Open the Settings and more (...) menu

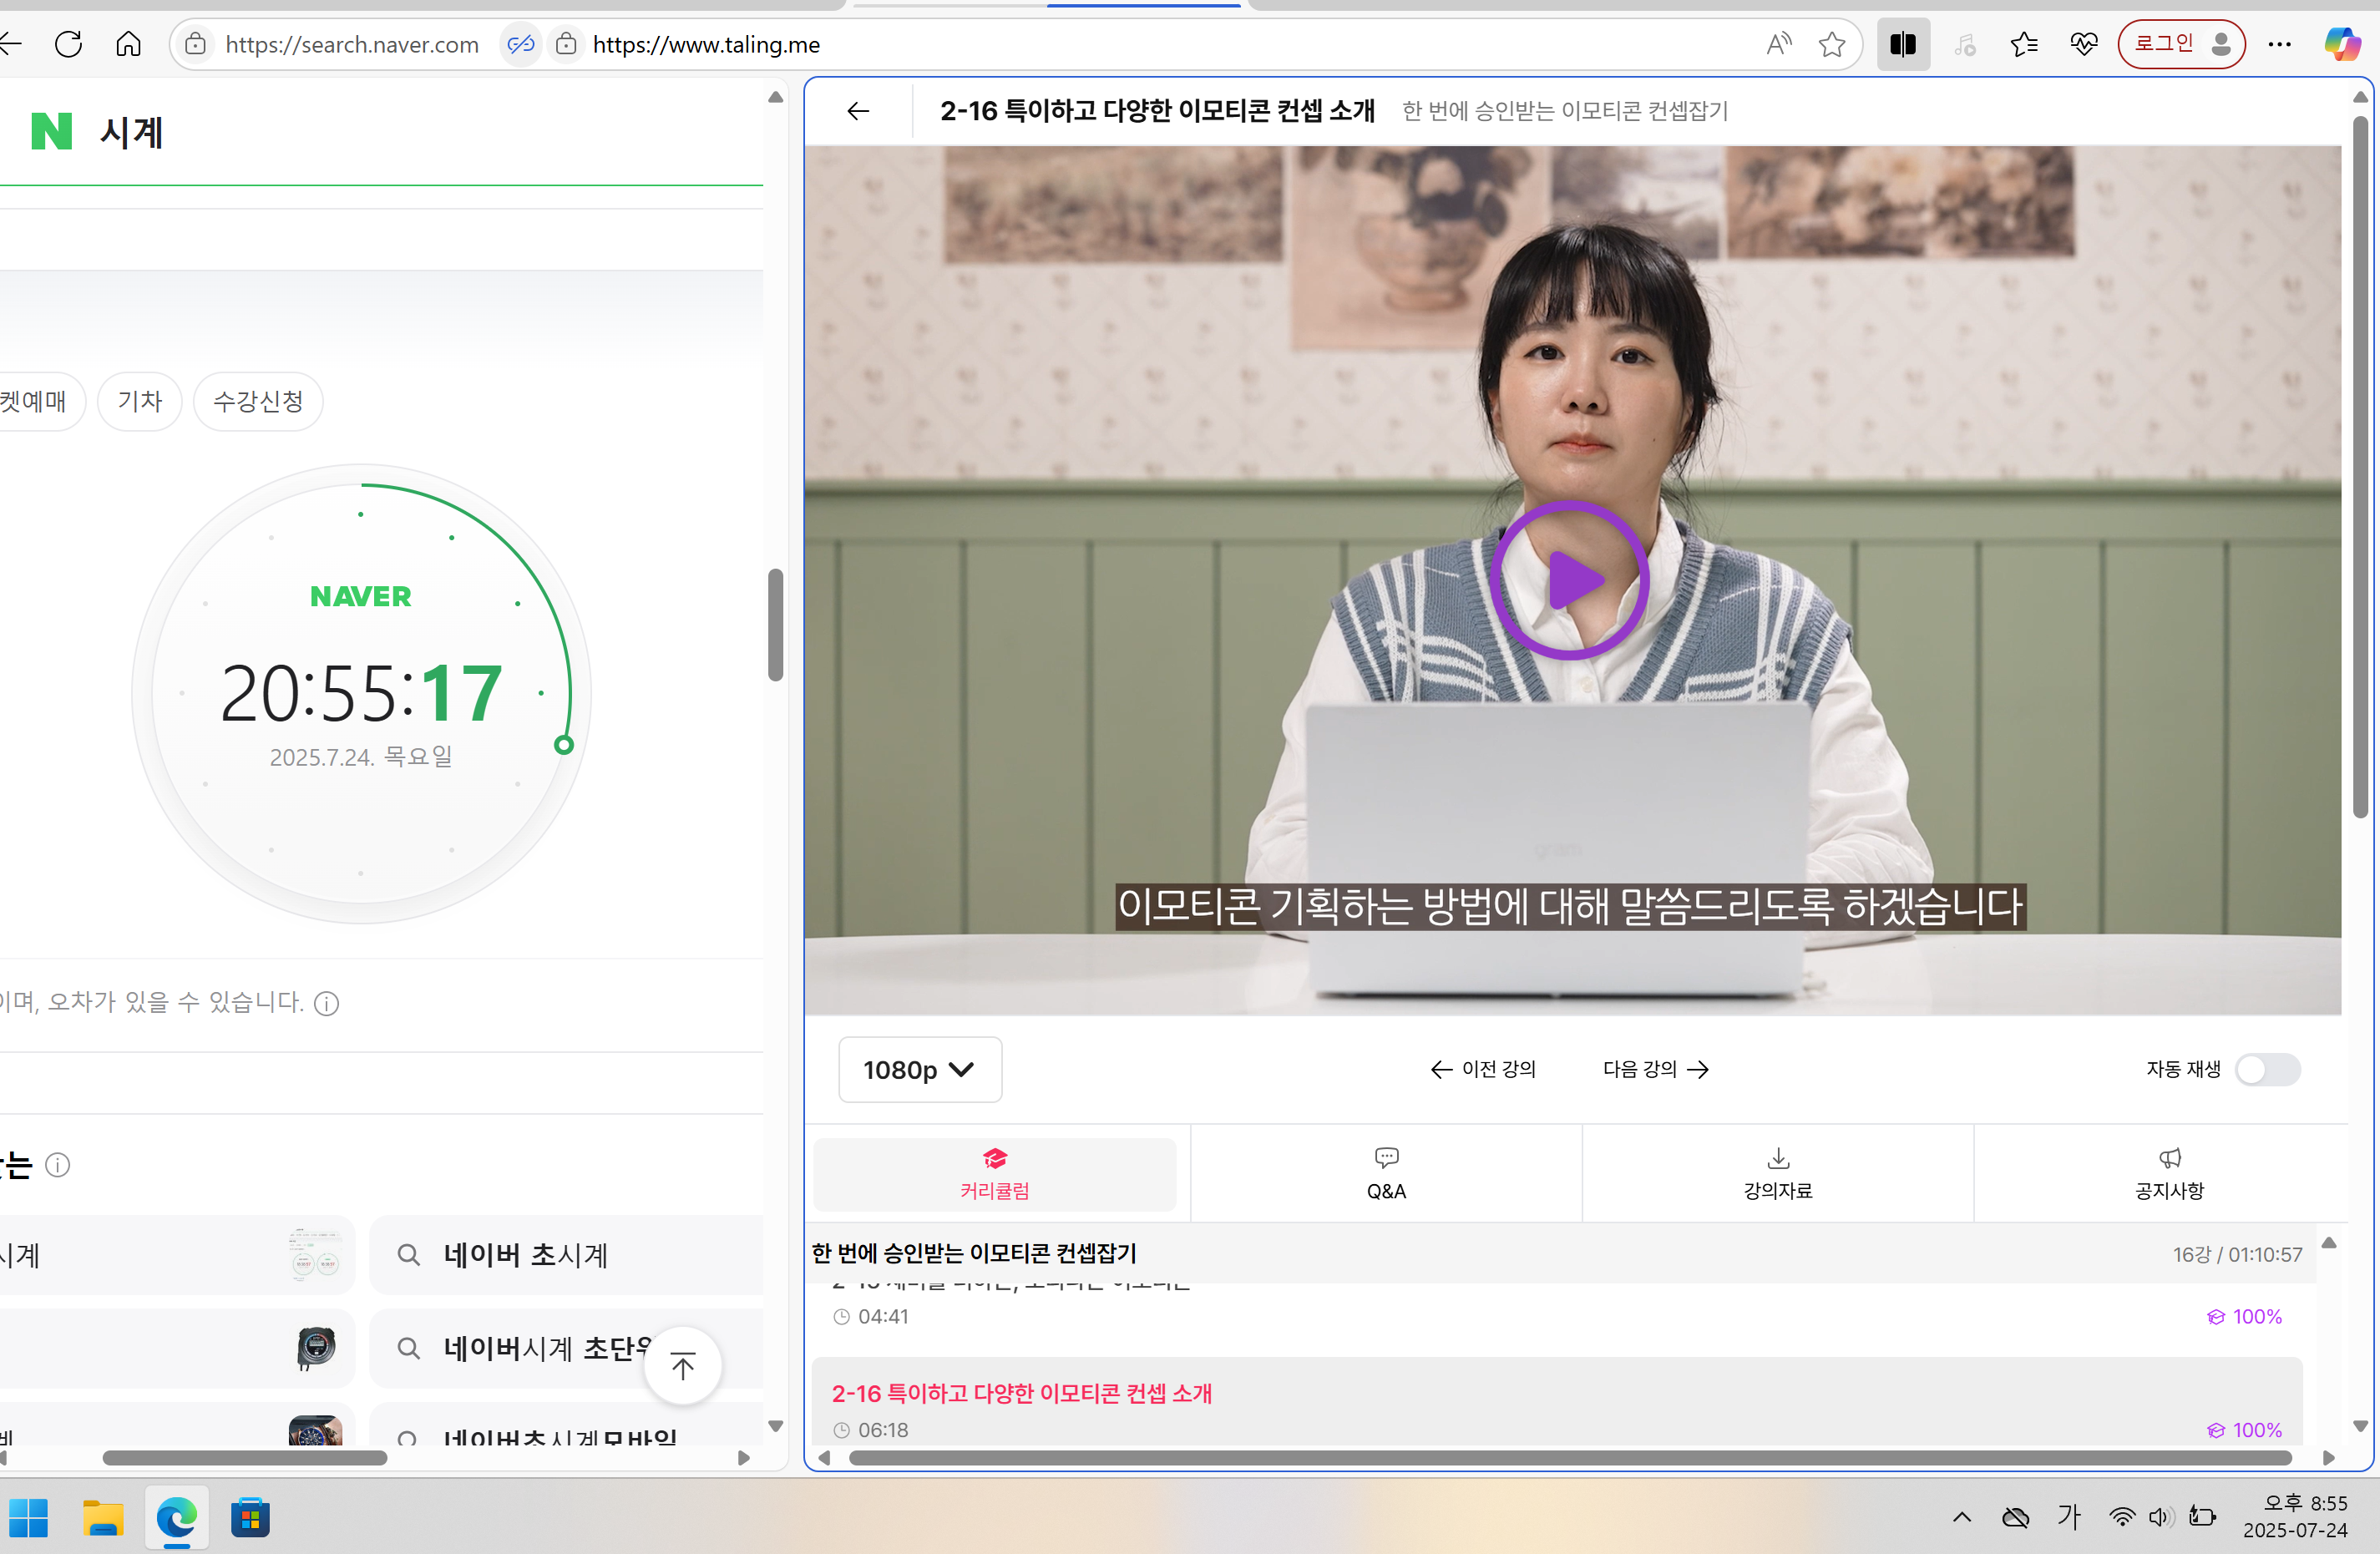coord(2281,44)
